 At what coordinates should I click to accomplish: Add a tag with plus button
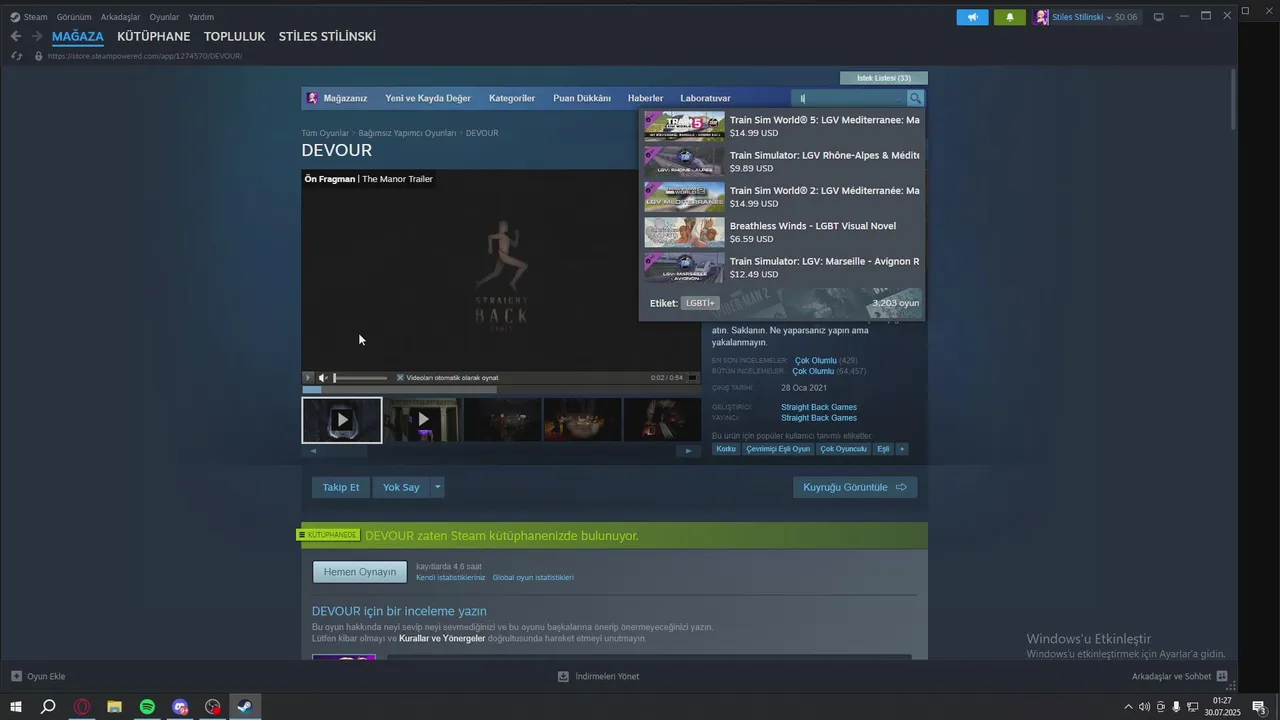[x=902, y=449]
